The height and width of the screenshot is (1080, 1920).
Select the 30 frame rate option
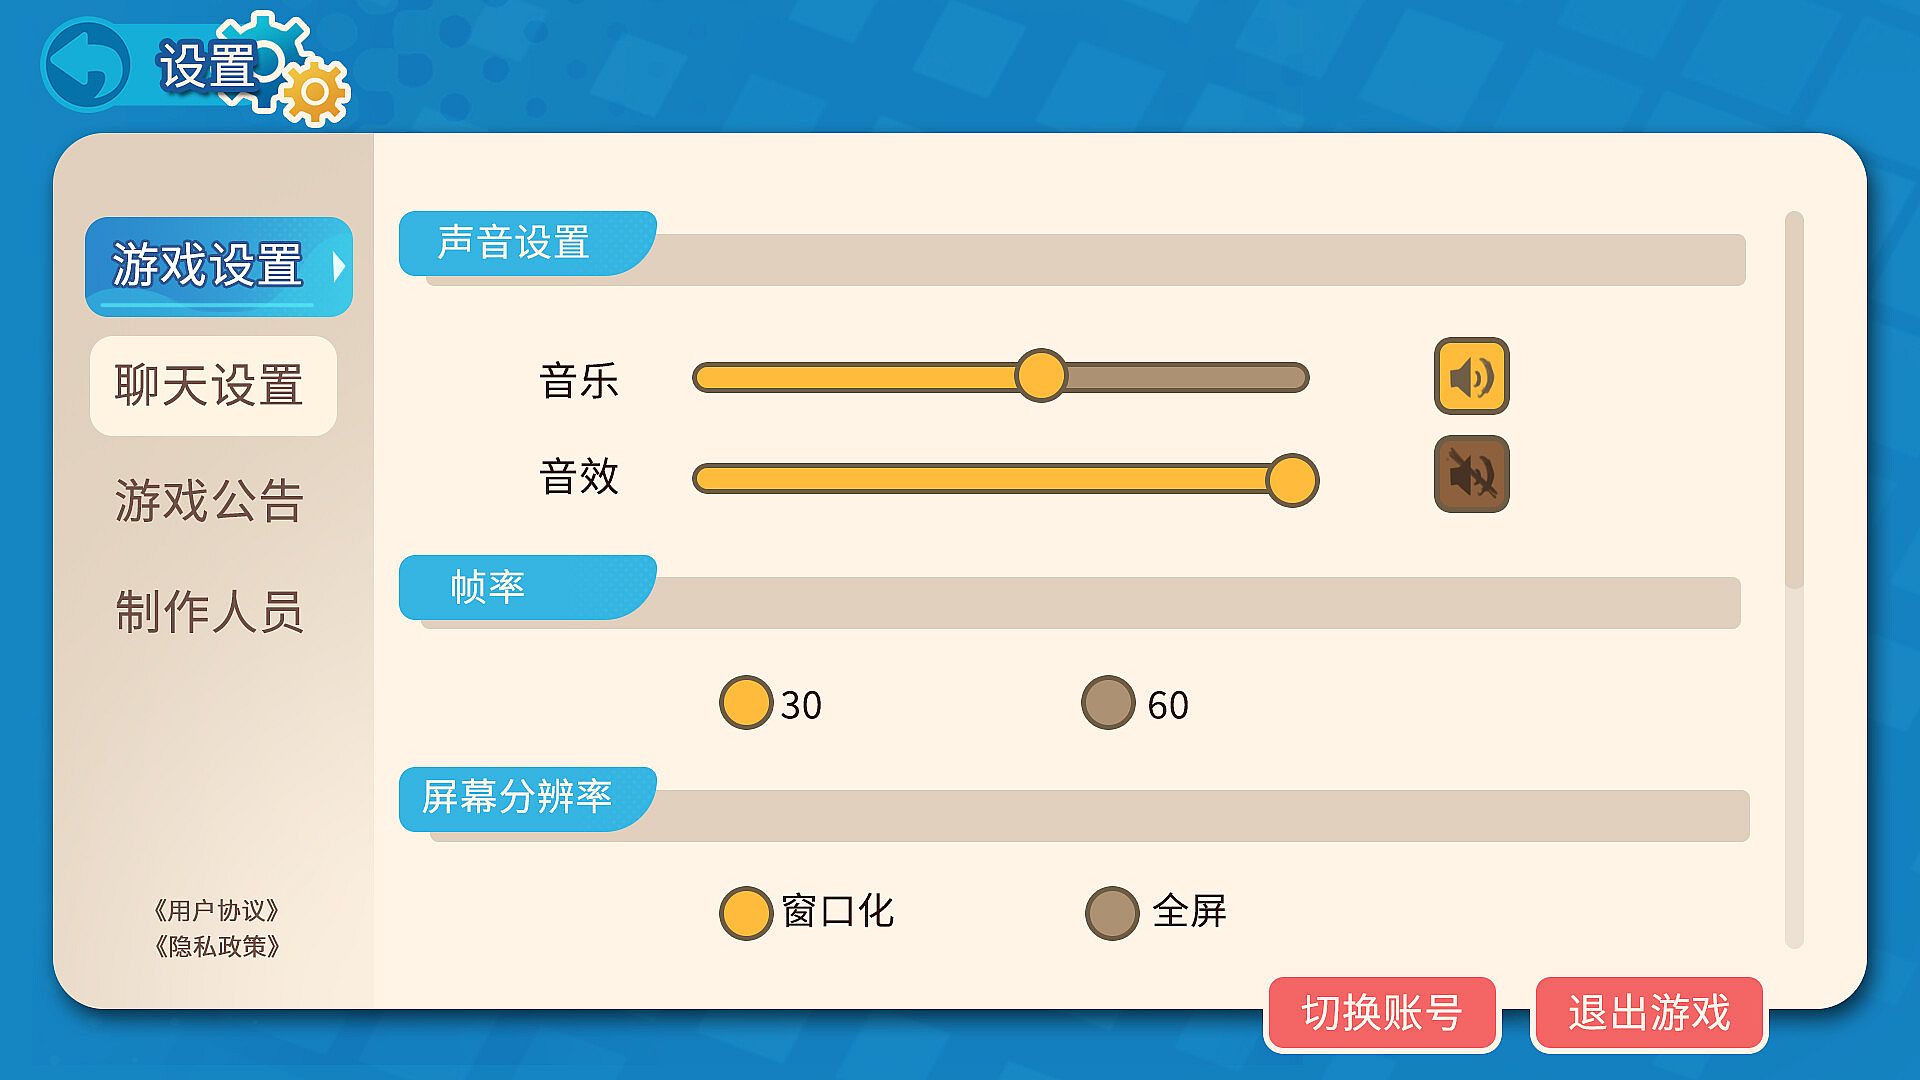[746, 703]
